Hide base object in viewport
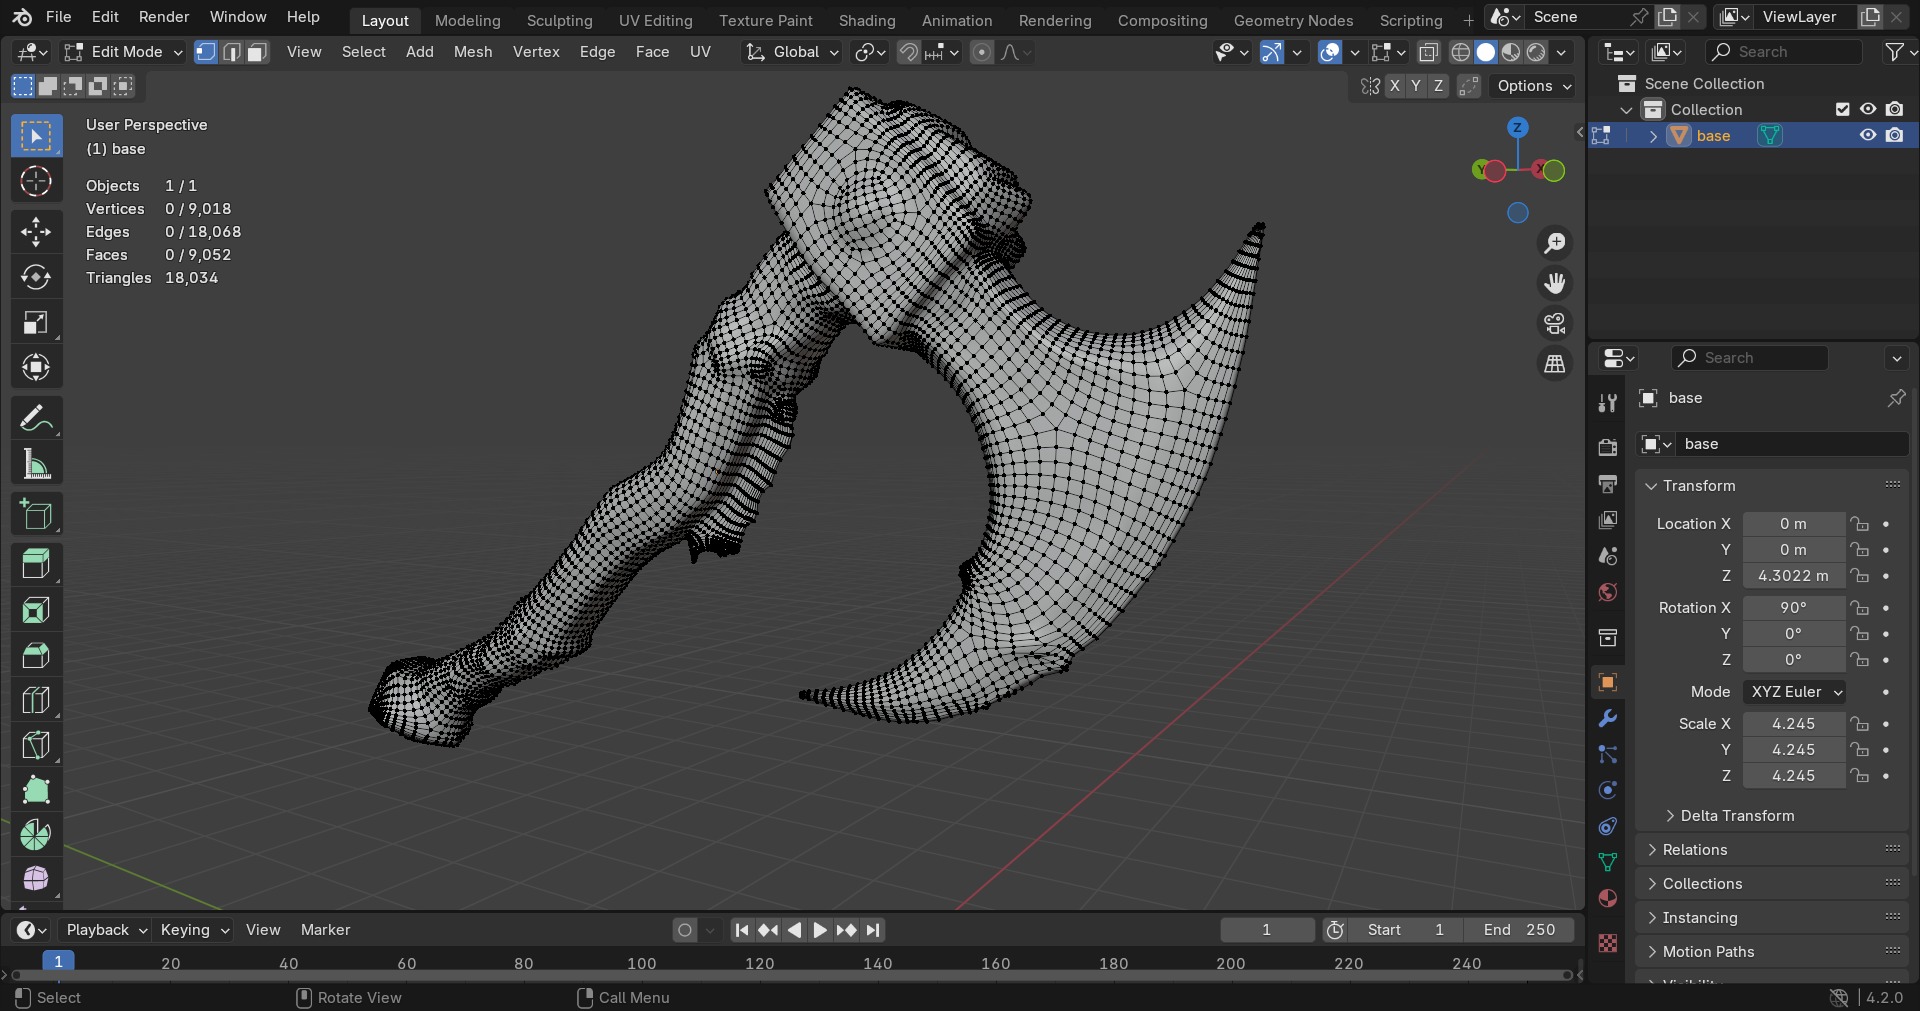 pyautogui.click(x=1868, y=135)
